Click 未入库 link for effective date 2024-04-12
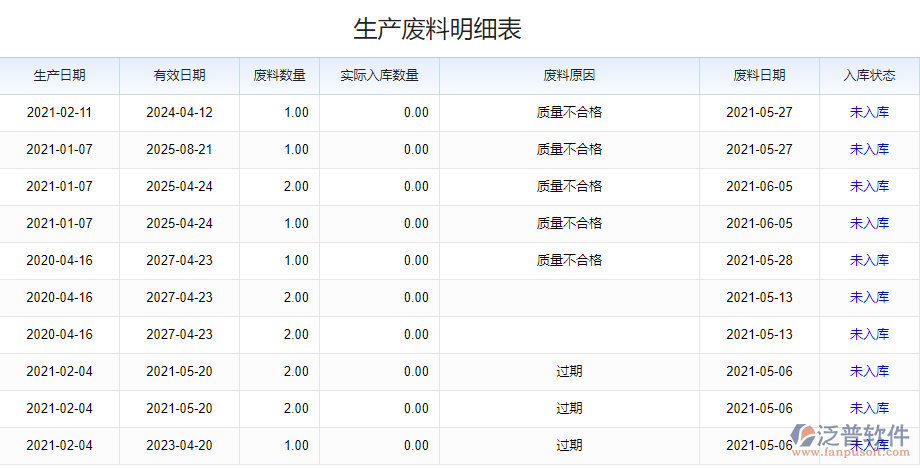The height and width of the screenshot is (468, 920). coord(869,112)
